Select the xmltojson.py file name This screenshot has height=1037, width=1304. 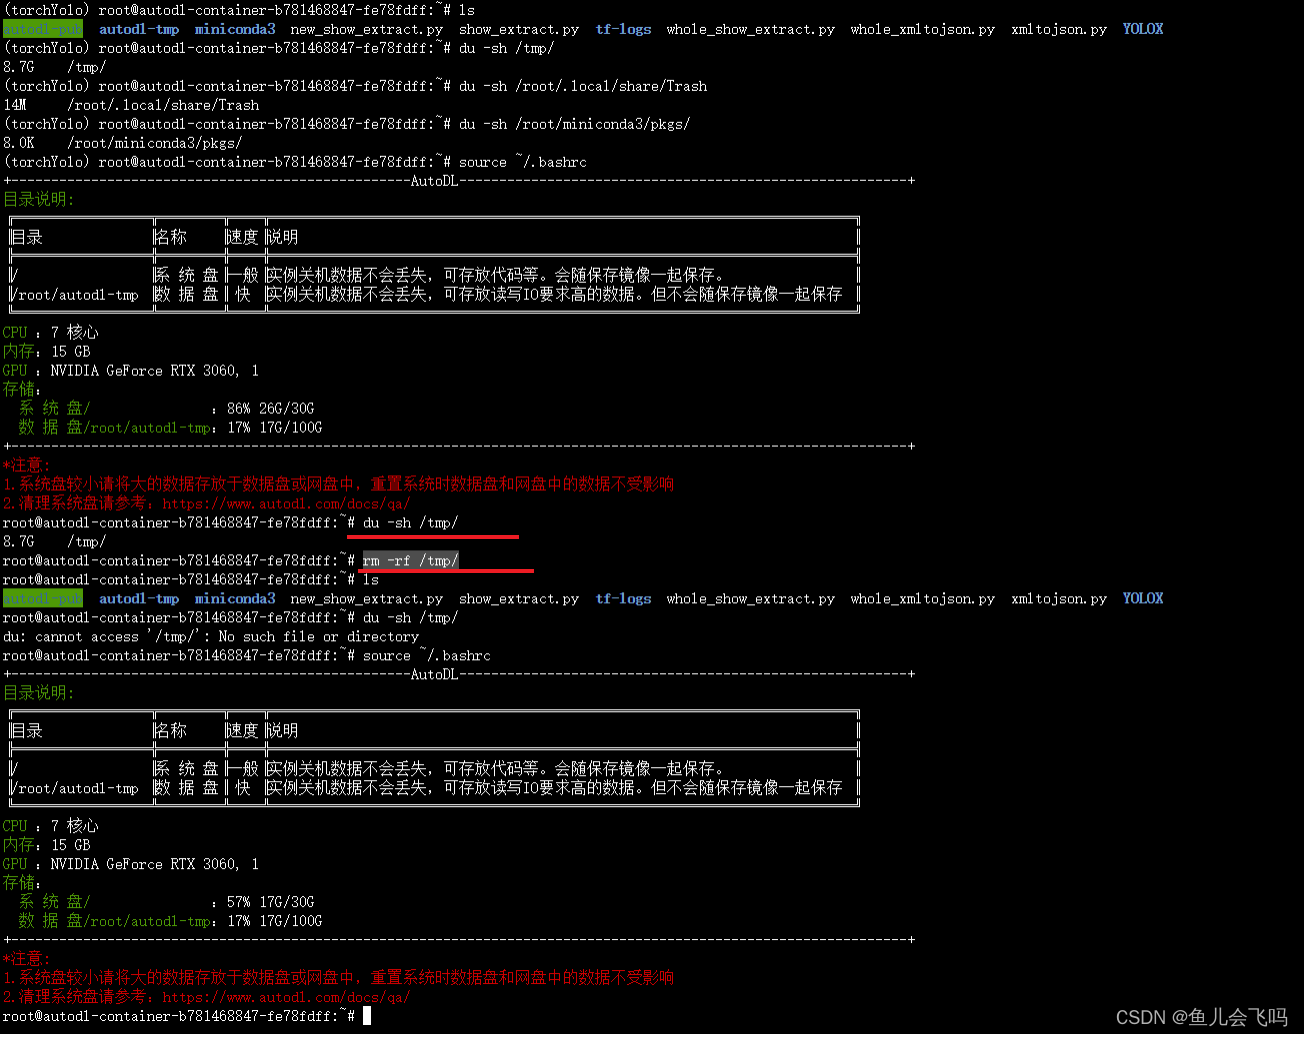tap(1058, 29)
